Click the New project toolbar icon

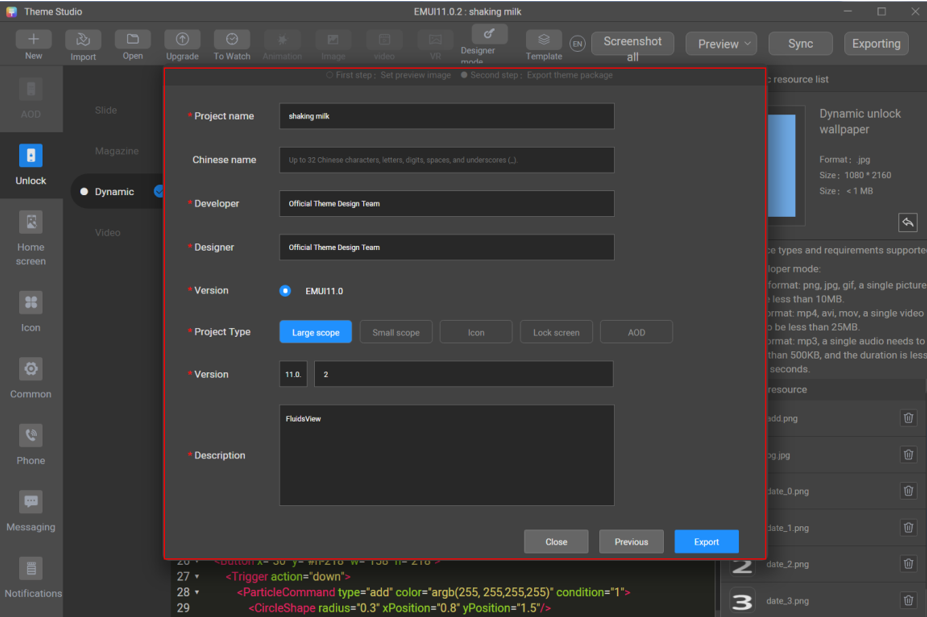(33, 40)
